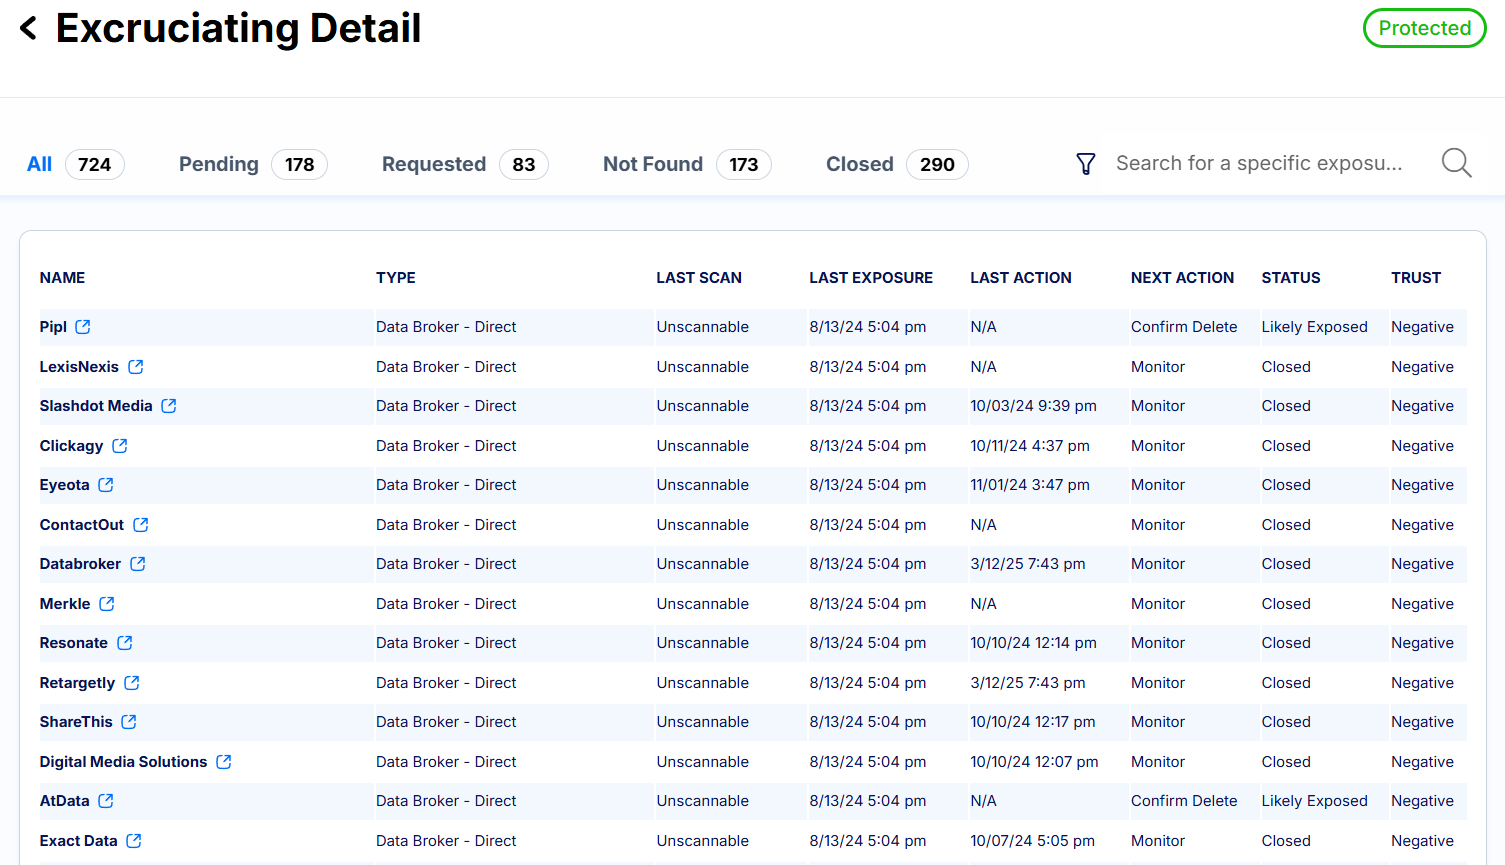Sort by the LAST ACTION column header
The image size is (1505, 865).
coord(1021,278)
